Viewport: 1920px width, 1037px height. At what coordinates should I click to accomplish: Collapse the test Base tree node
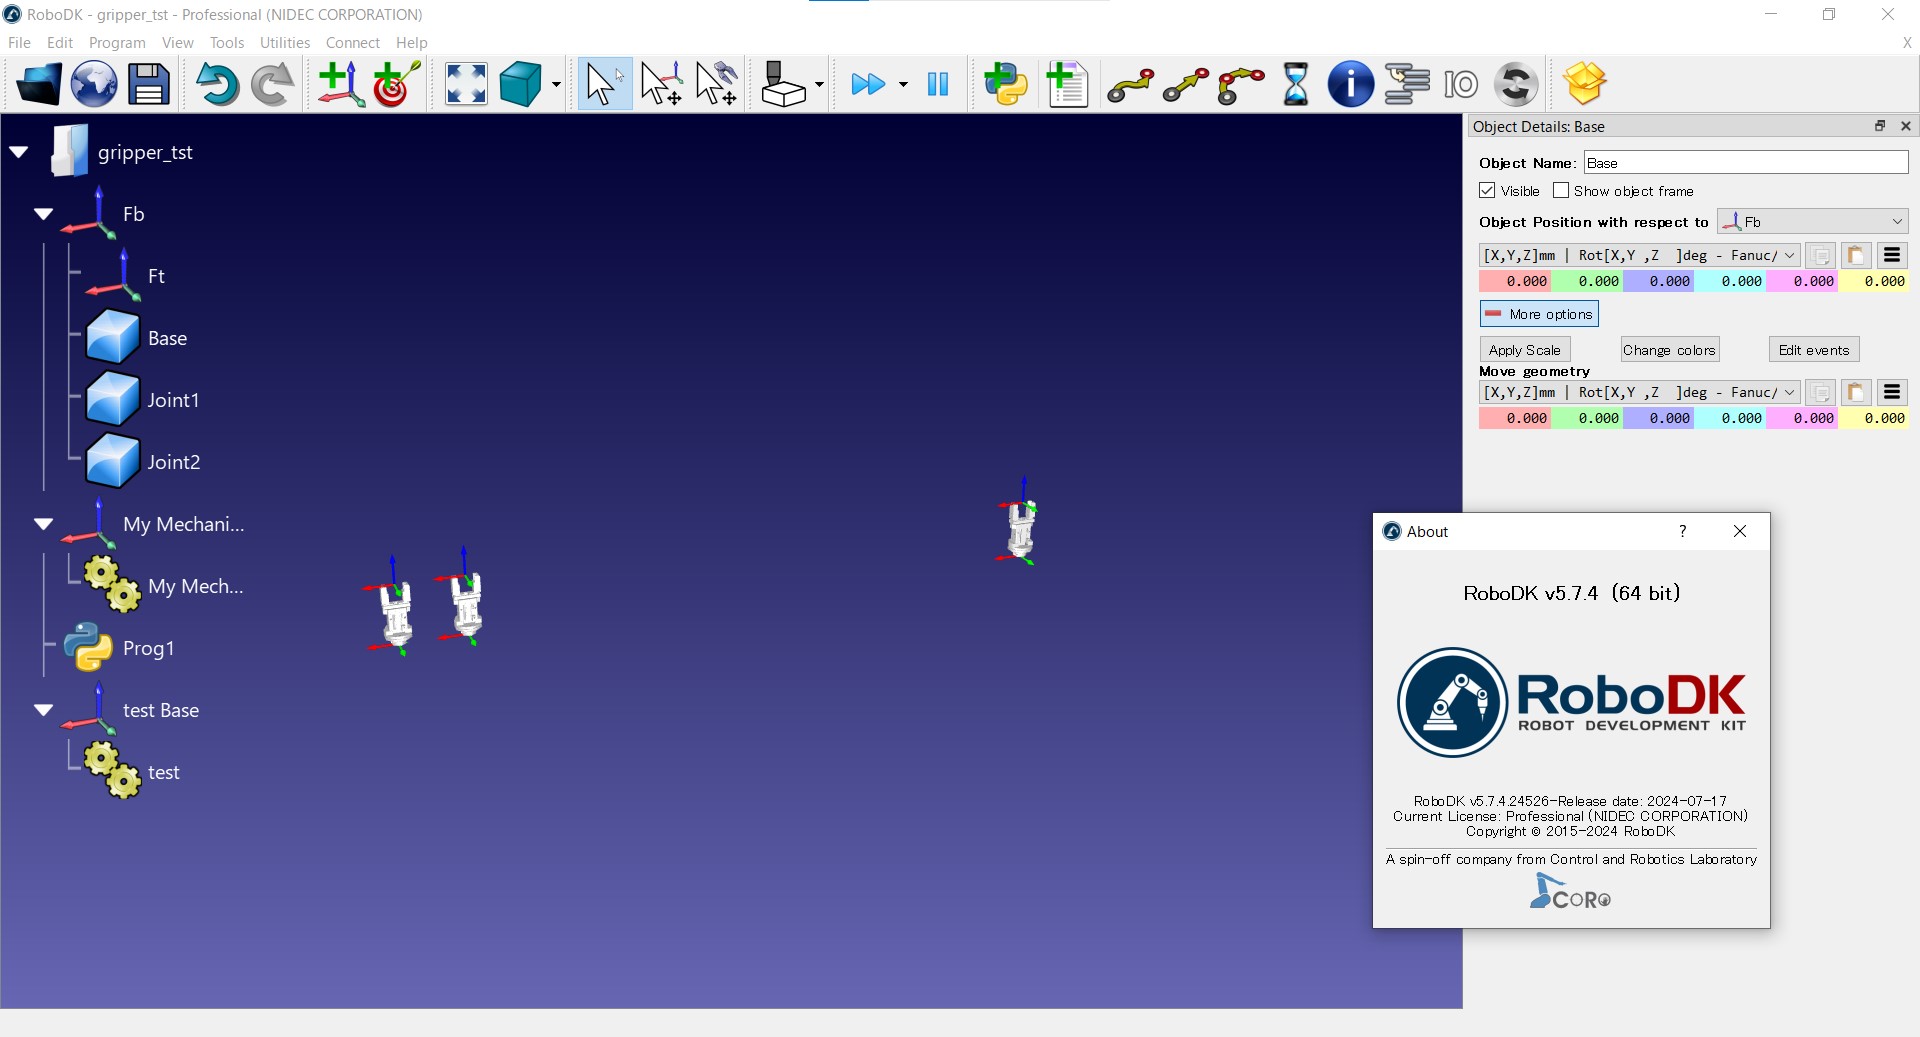click(43, 710)
